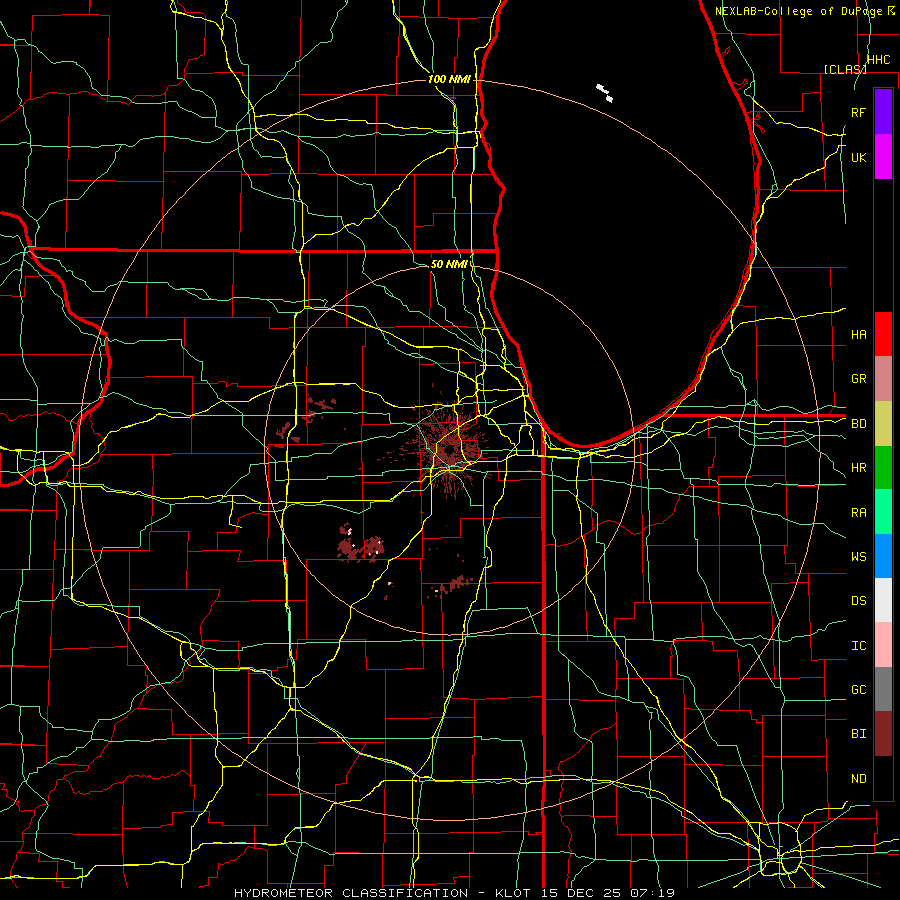Click the DS white legend swatch
Viewport: 900px width, 900px height.
(x=883, y=600)
